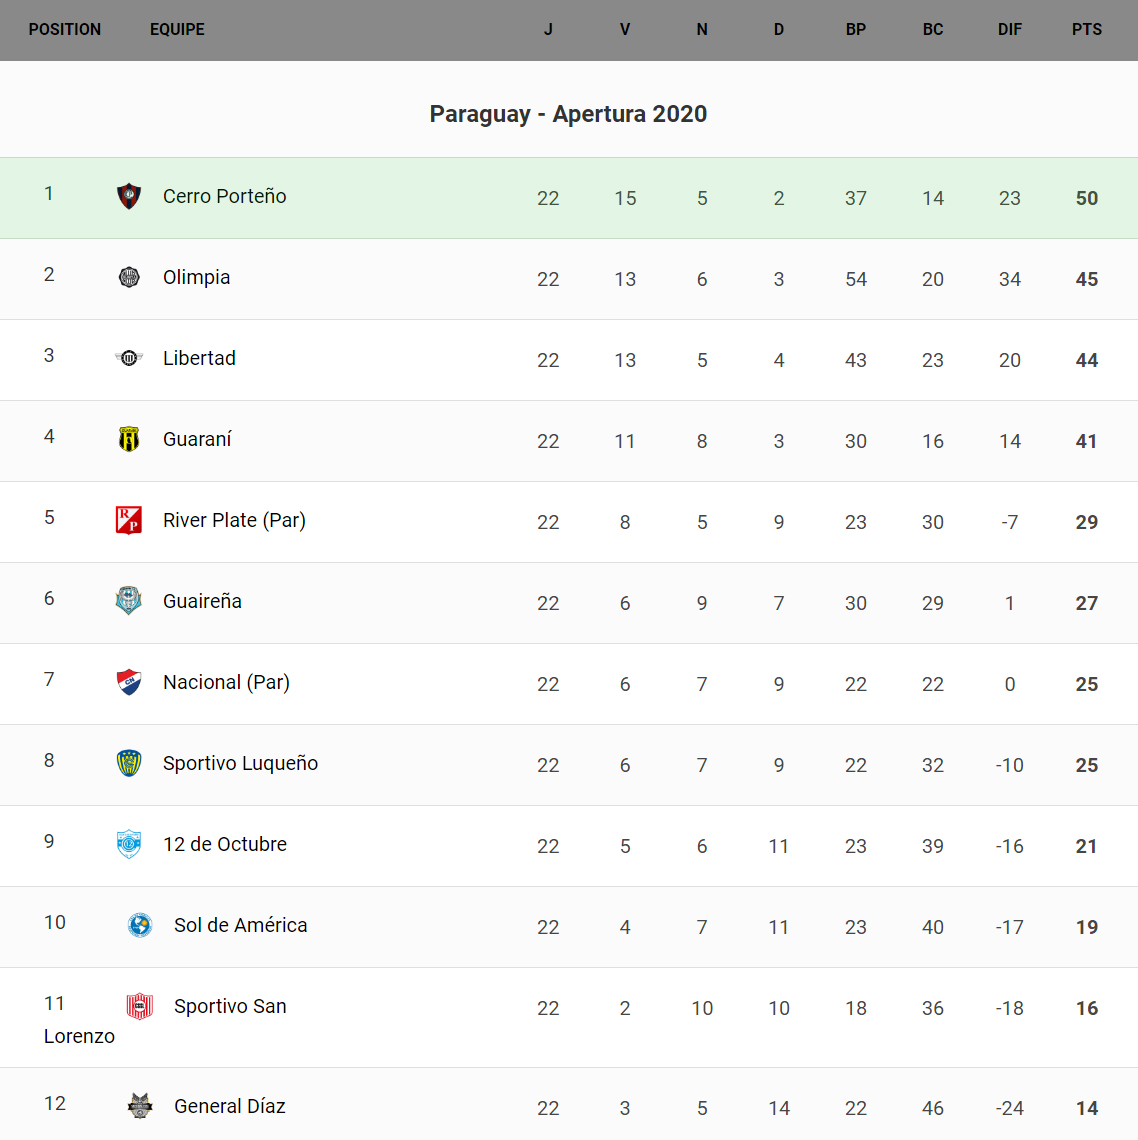
Task: Click the Sportivo San Lorenzo crest
Action: pyautogui.click(x=140, y=1006)
